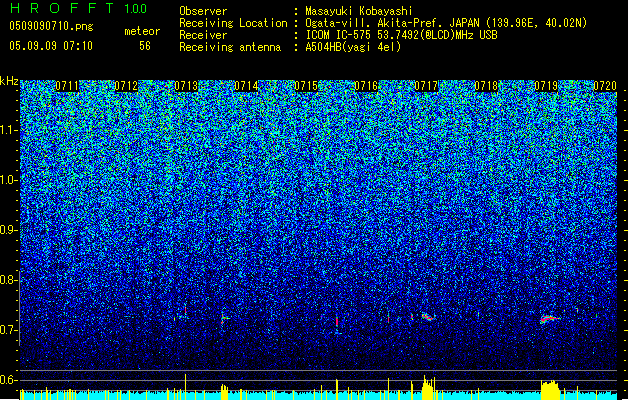The height and width of the screenshot is (400, 629).
Task: Click the 0714 time marker
Action: (246, 86)
